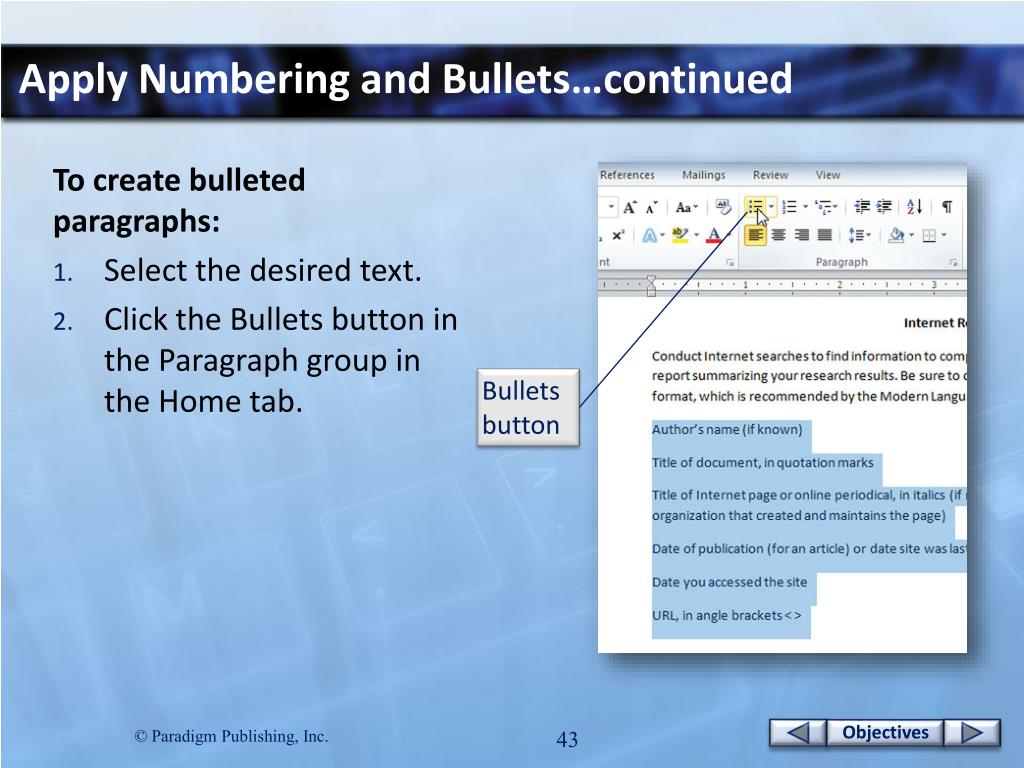The height and width of the screenshot is (768, 1024).
Task: Click the 'Paragraph' group label
Action: (841, 263)
